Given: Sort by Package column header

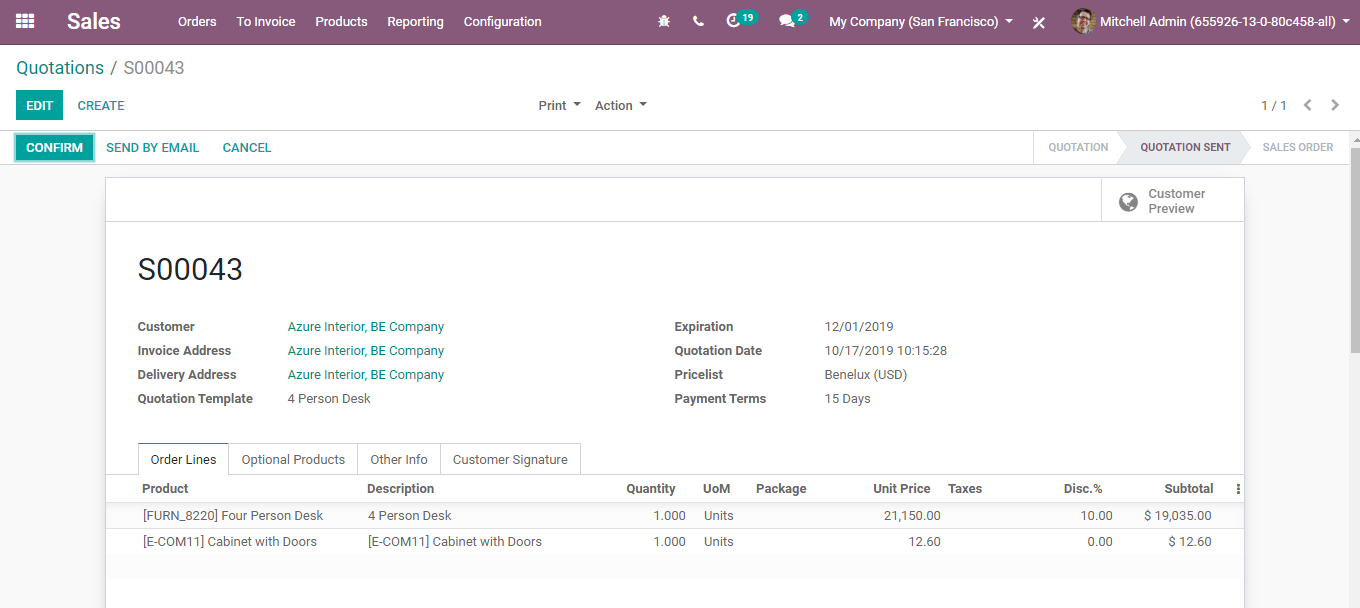Looking at the screenshot, I should tap(781, 489).
